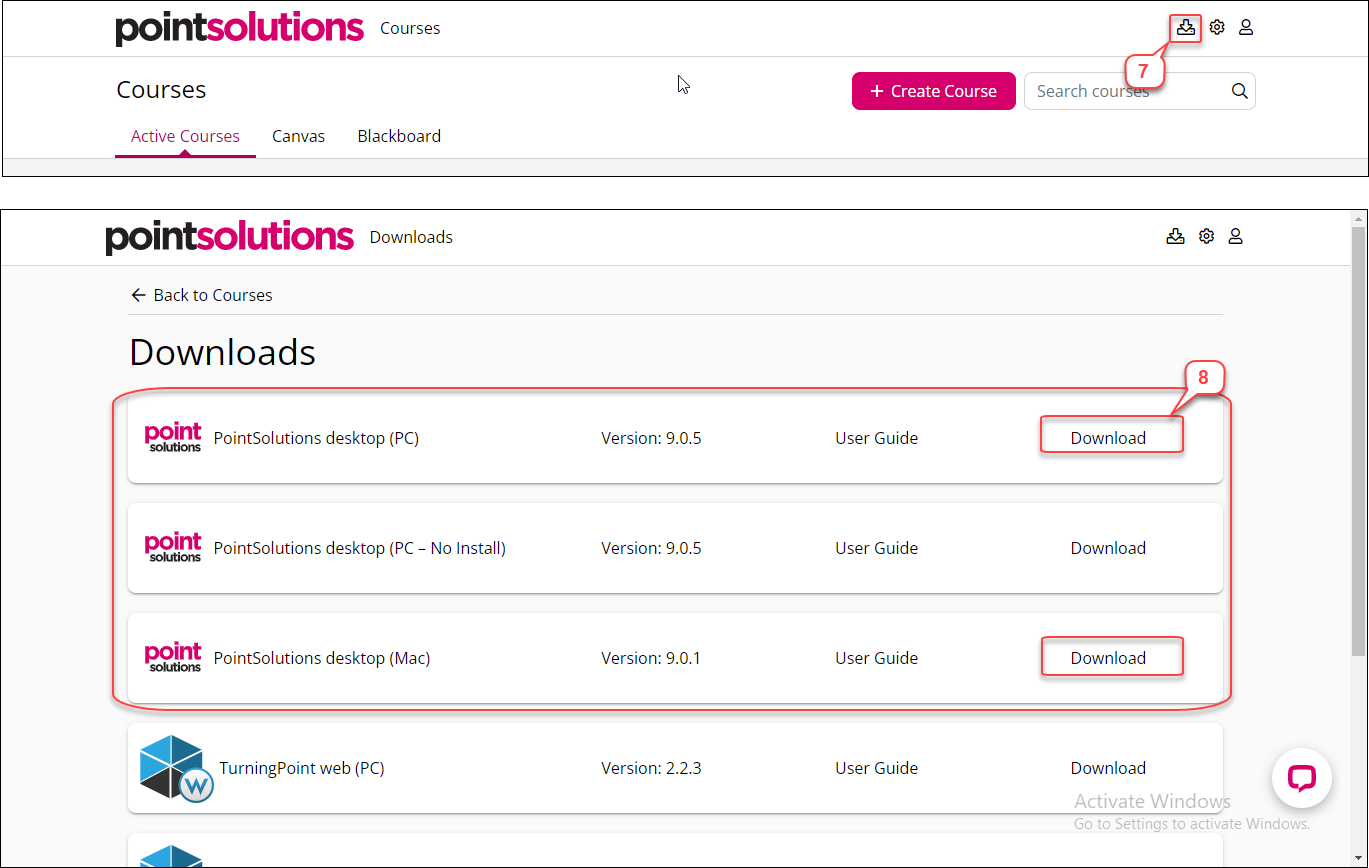Click the download icon in the Downloads page header
Image resolution: width=1369 pixels, height=868 pixels.
1175,237
